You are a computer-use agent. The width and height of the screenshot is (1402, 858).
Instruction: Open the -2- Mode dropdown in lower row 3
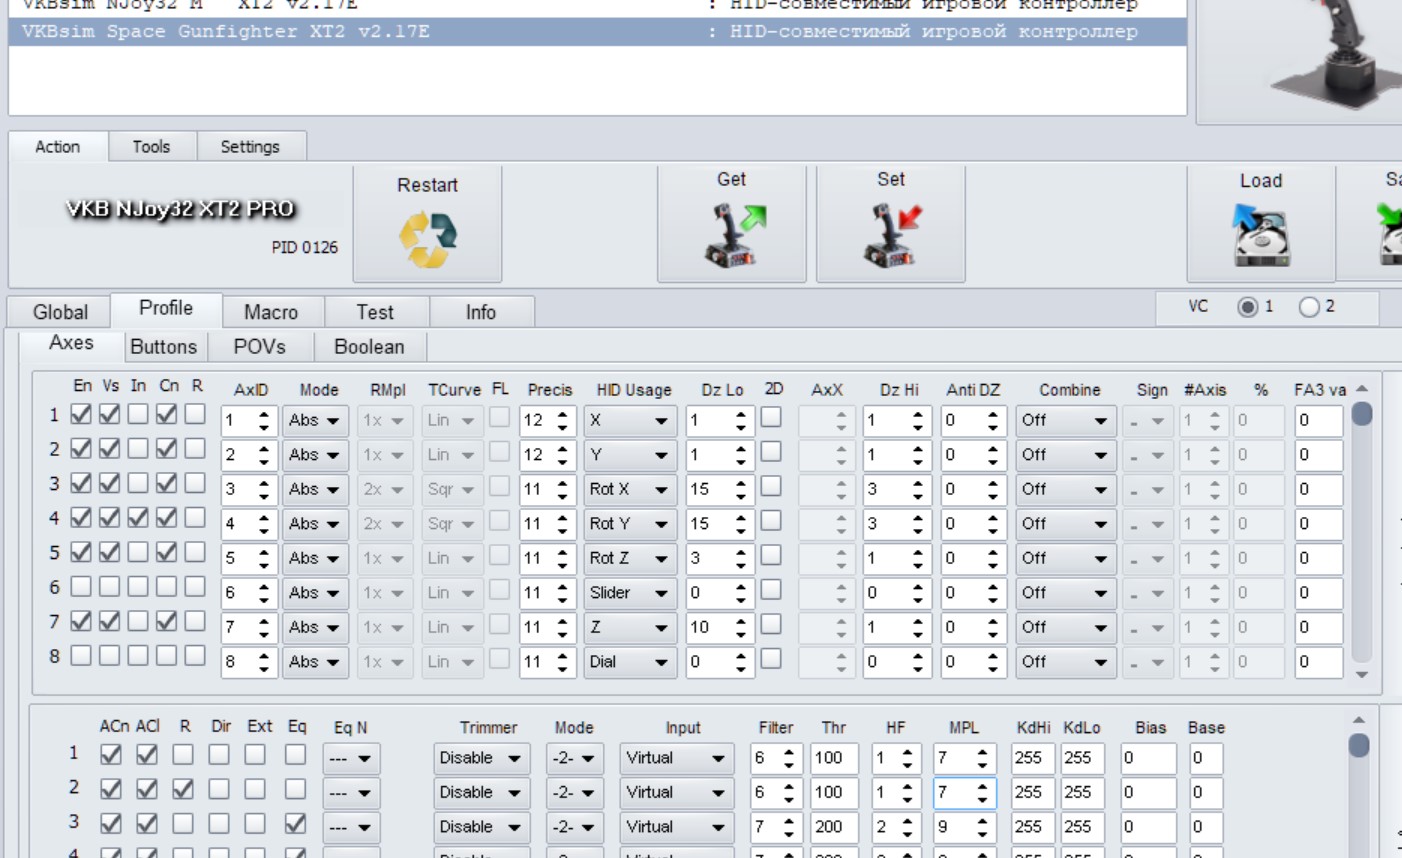[575, 828]
